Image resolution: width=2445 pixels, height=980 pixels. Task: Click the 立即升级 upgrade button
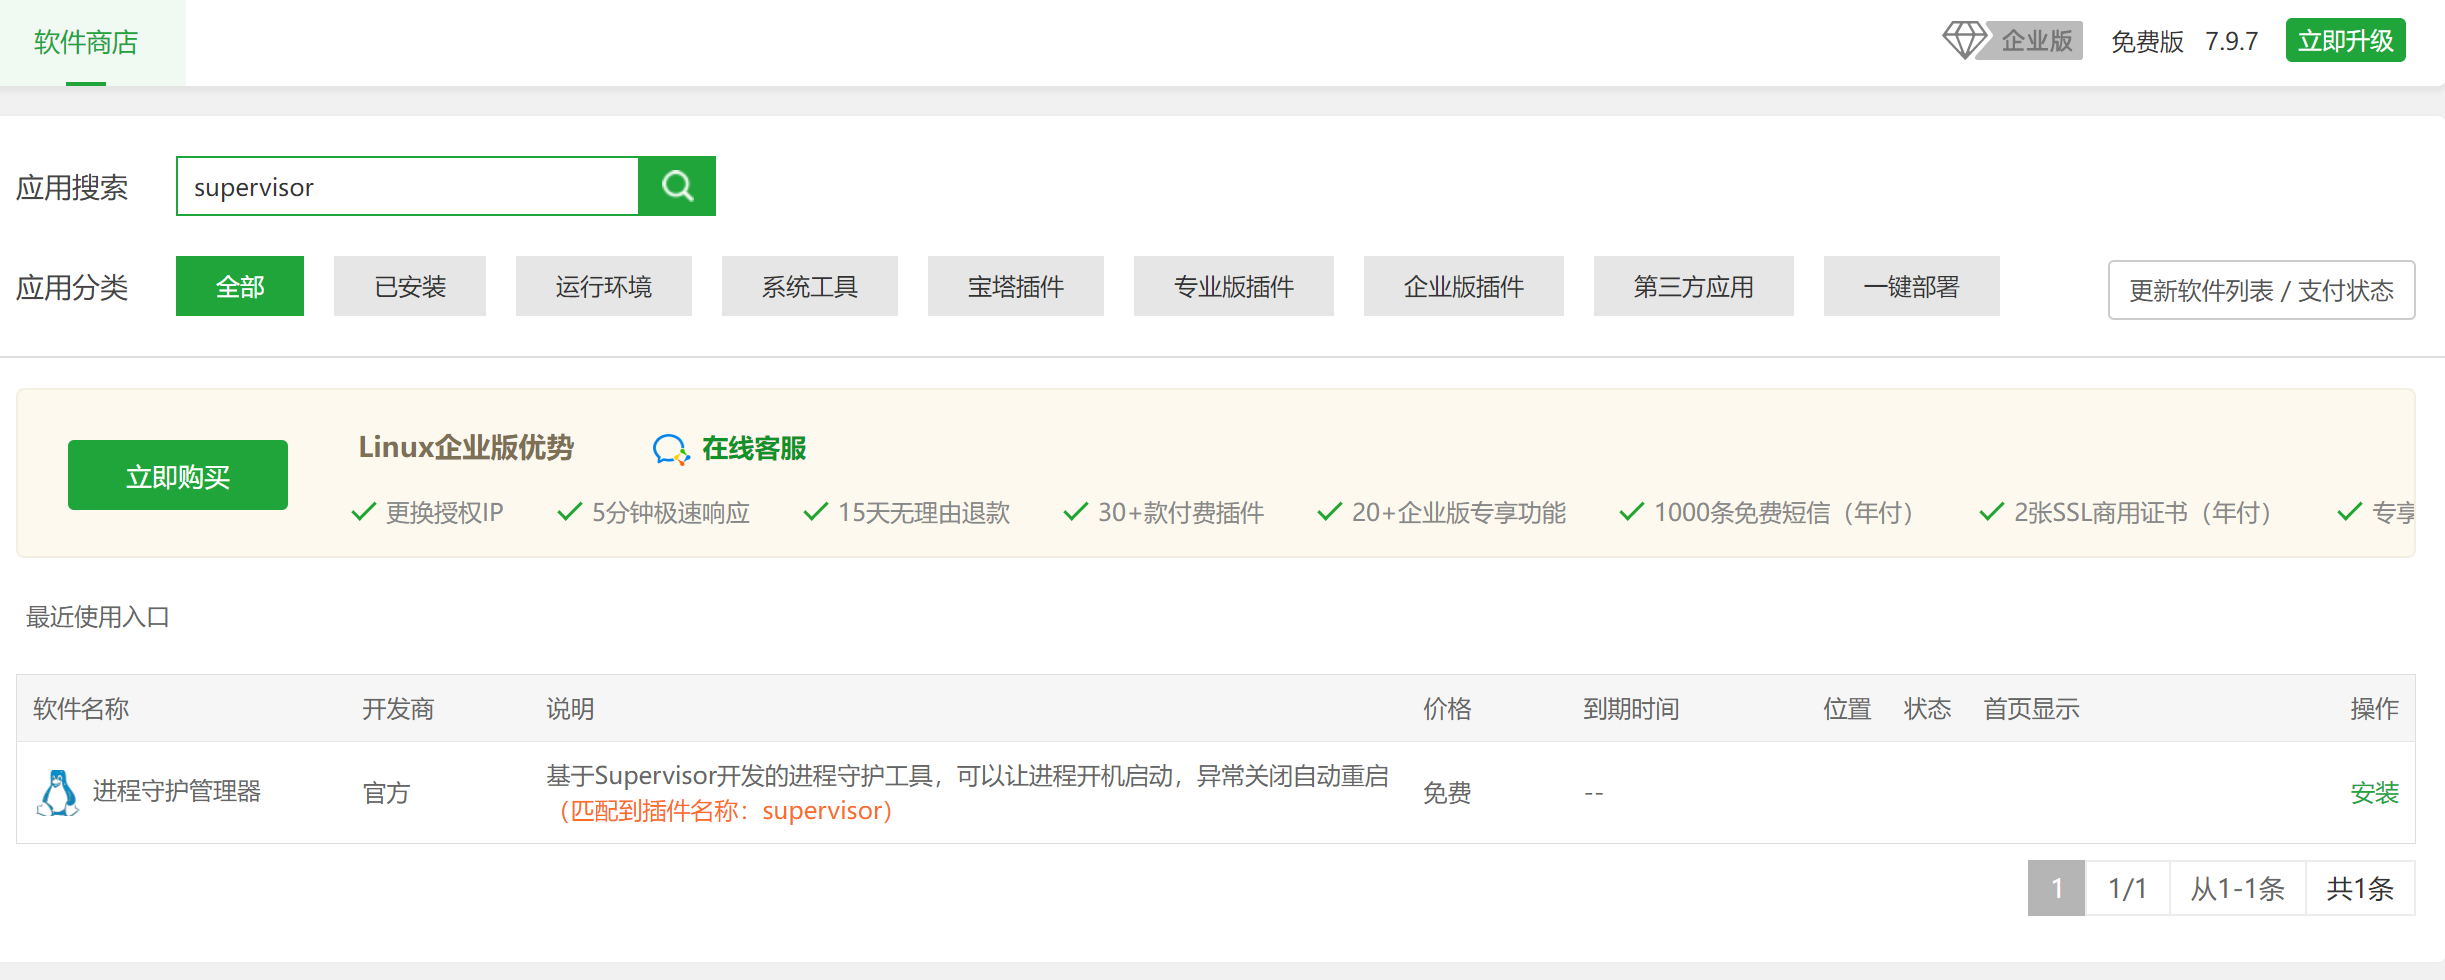[x=2345, y=41]
